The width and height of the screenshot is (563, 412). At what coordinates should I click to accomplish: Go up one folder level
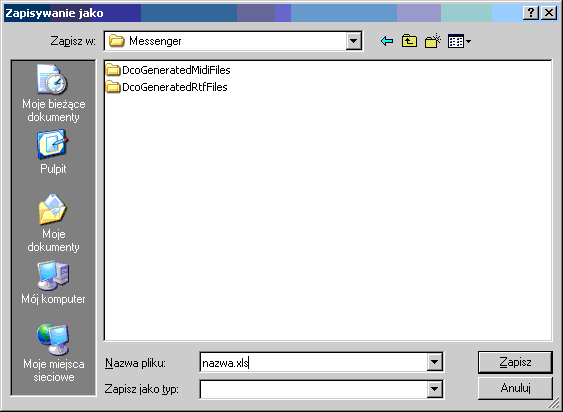[x=409, y=41]
